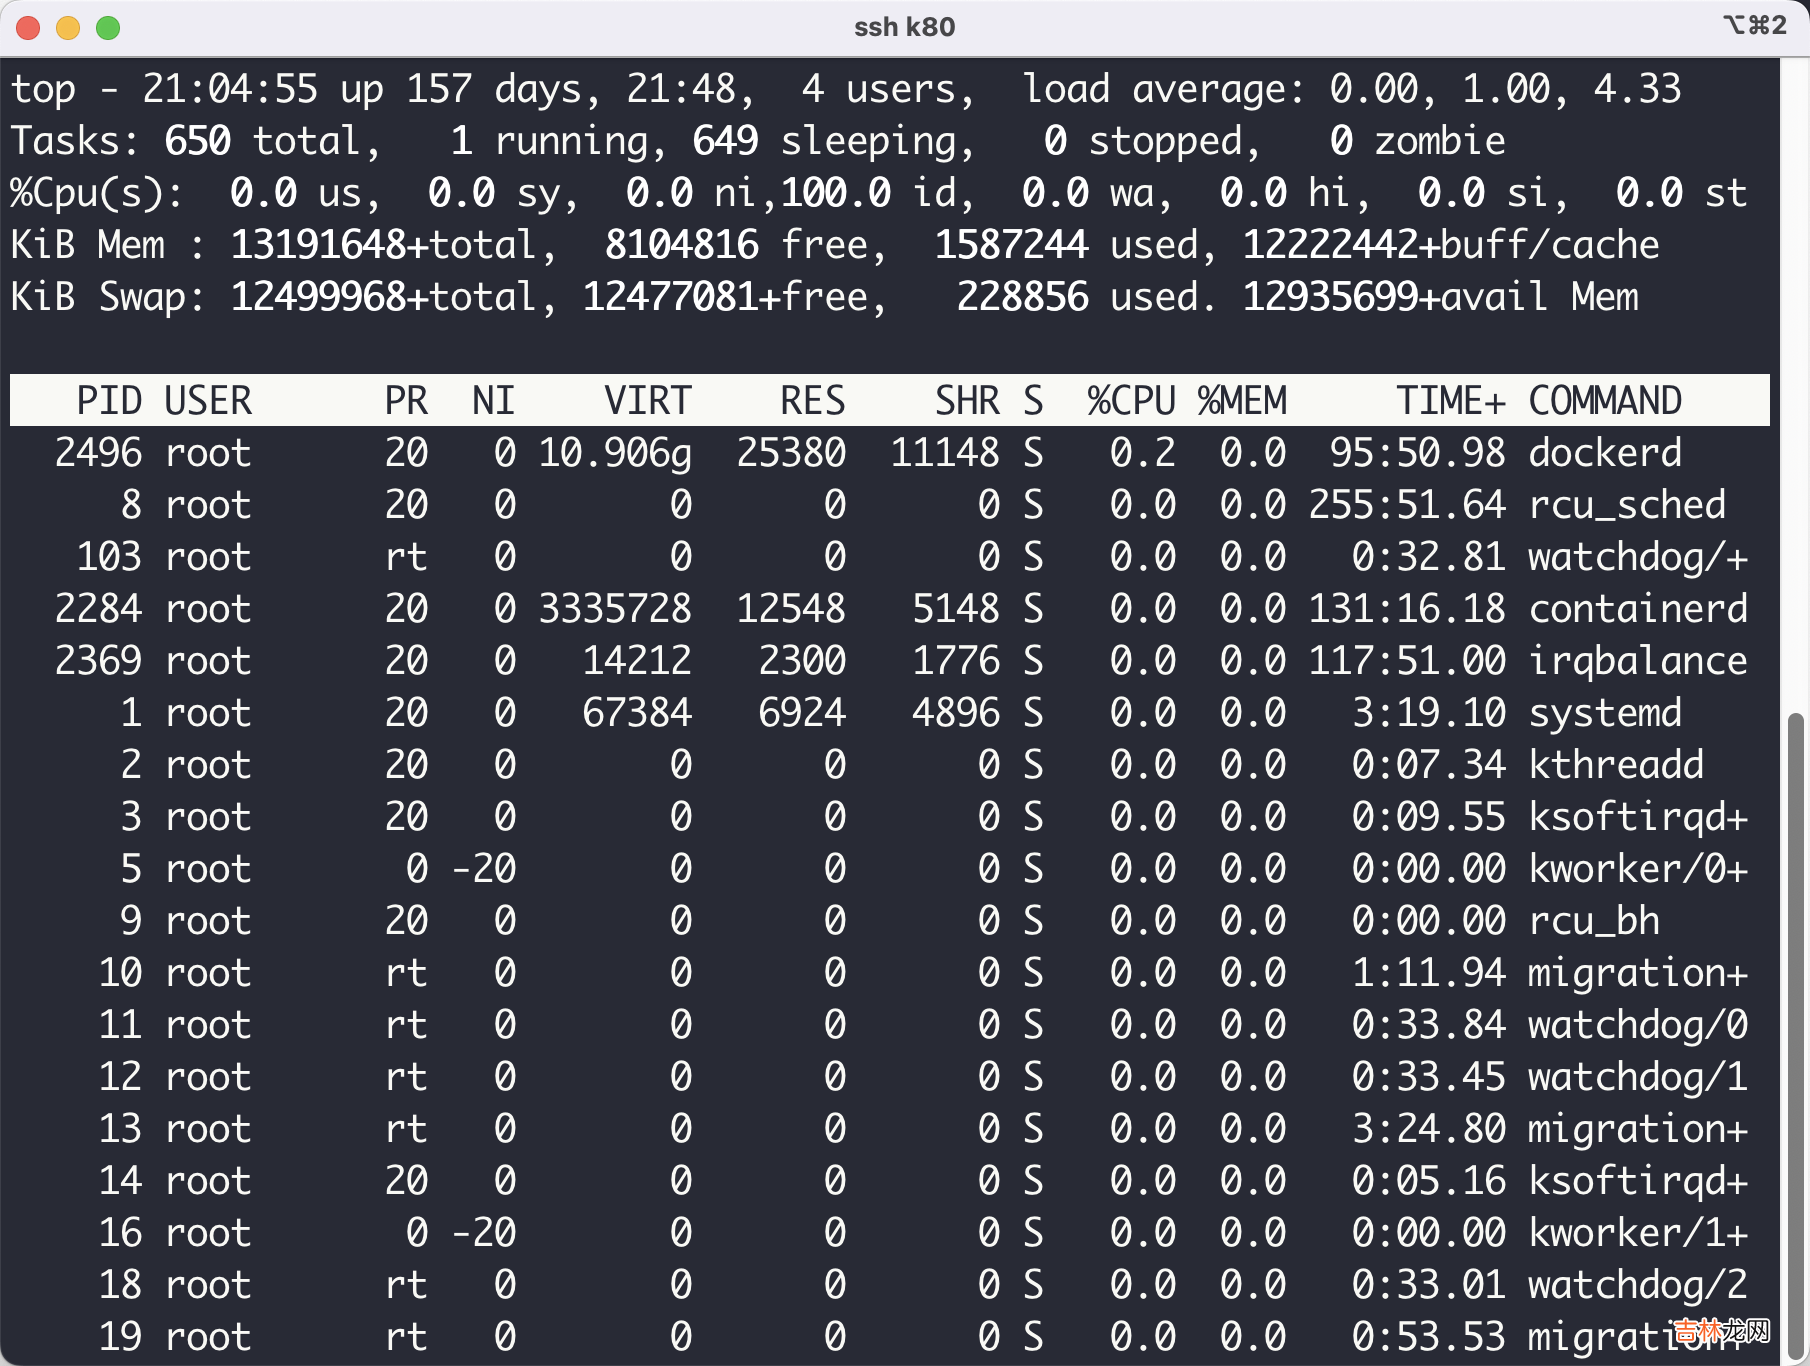Click the systemd command name
The height and width of the screenshot is (1366, 1810).
pos(1605,713)
